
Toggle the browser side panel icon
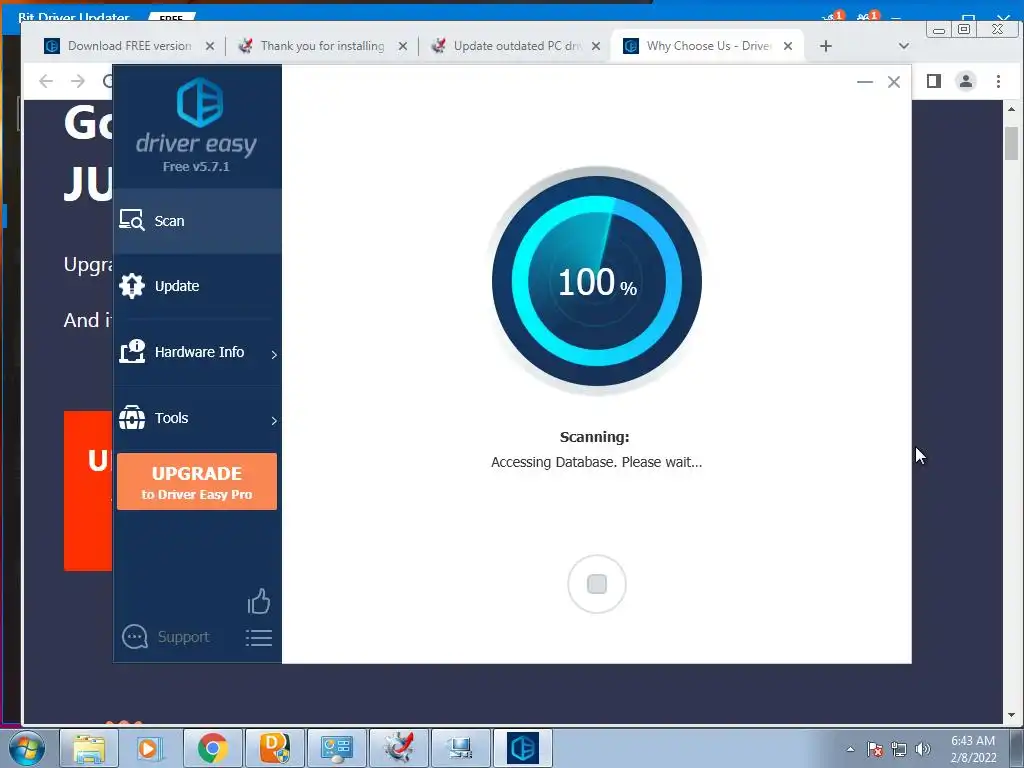[934, 81]
